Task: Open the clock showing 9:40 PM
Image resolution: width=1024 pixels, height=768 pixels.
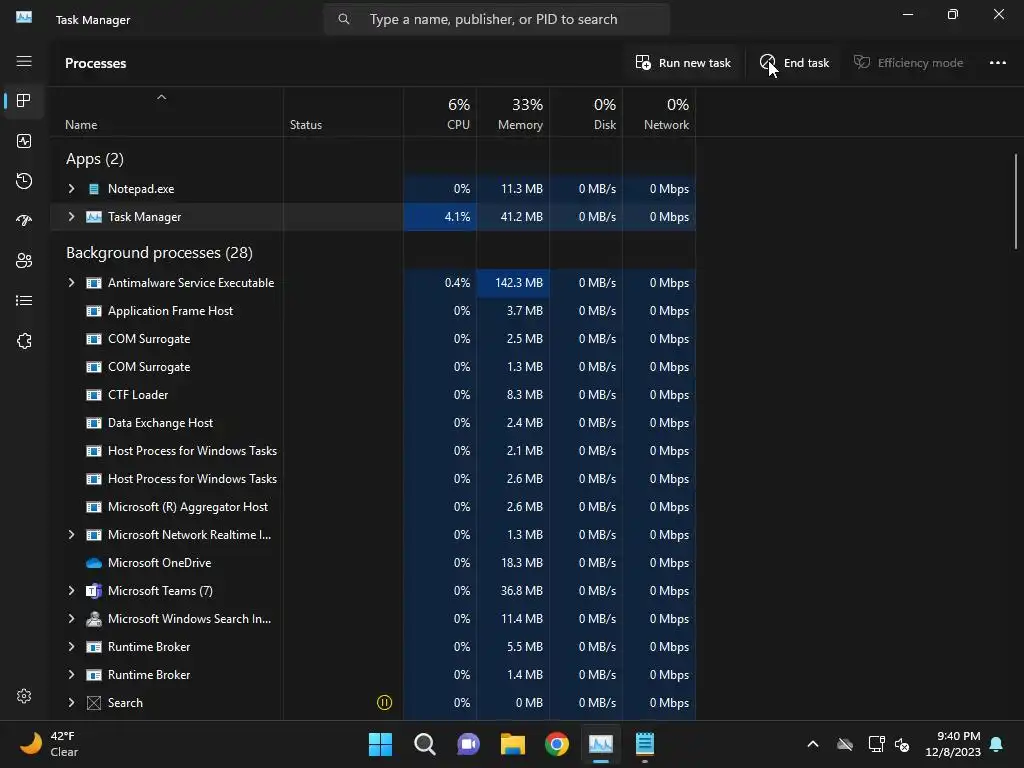Action: click(953, 744)
